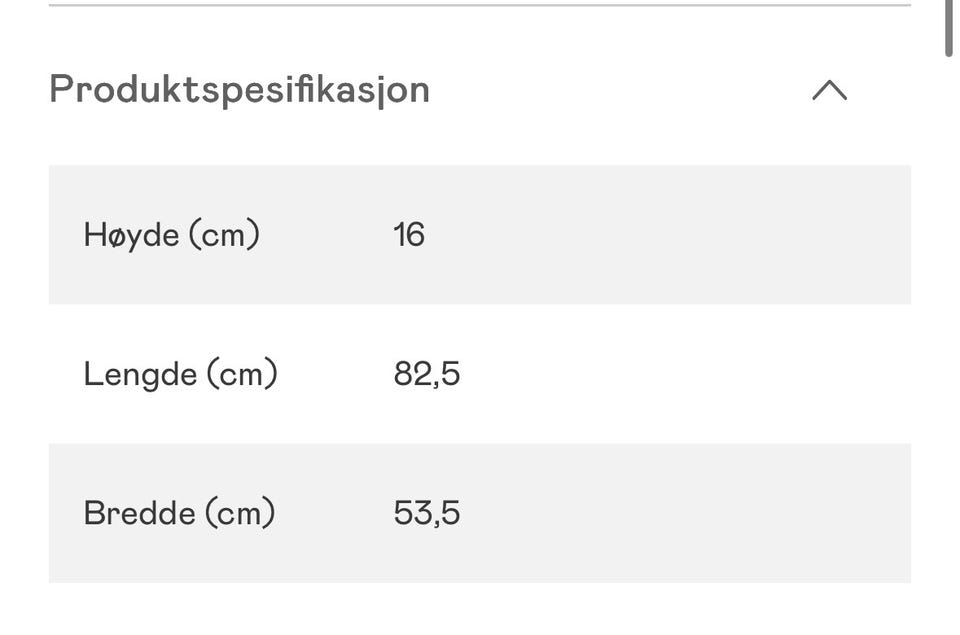
Task: Collapse the Produktspesifikasjon section chevron
Action: tap(829, 91)
